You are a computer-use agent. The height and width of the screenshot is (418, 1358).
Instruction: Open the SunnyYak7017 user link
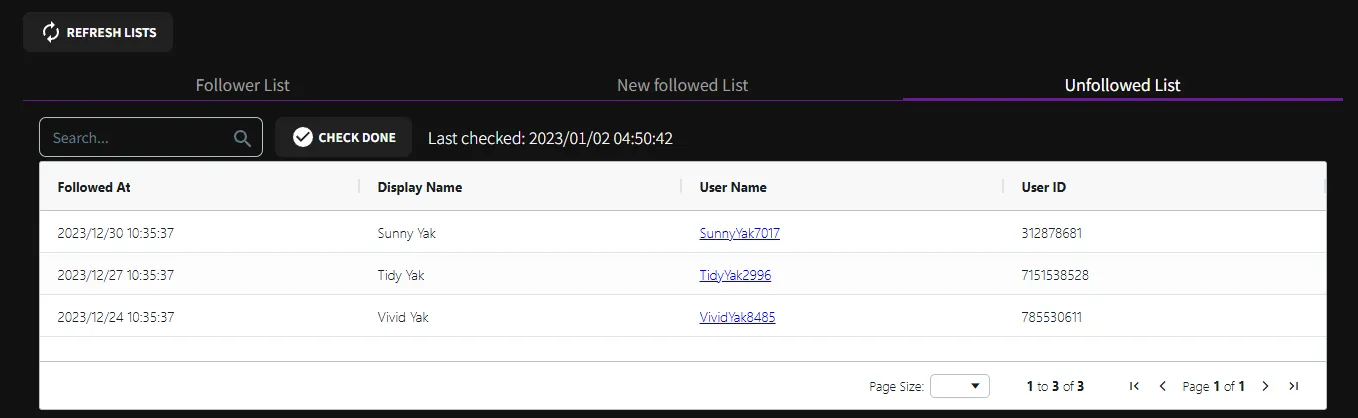(739, 233)
